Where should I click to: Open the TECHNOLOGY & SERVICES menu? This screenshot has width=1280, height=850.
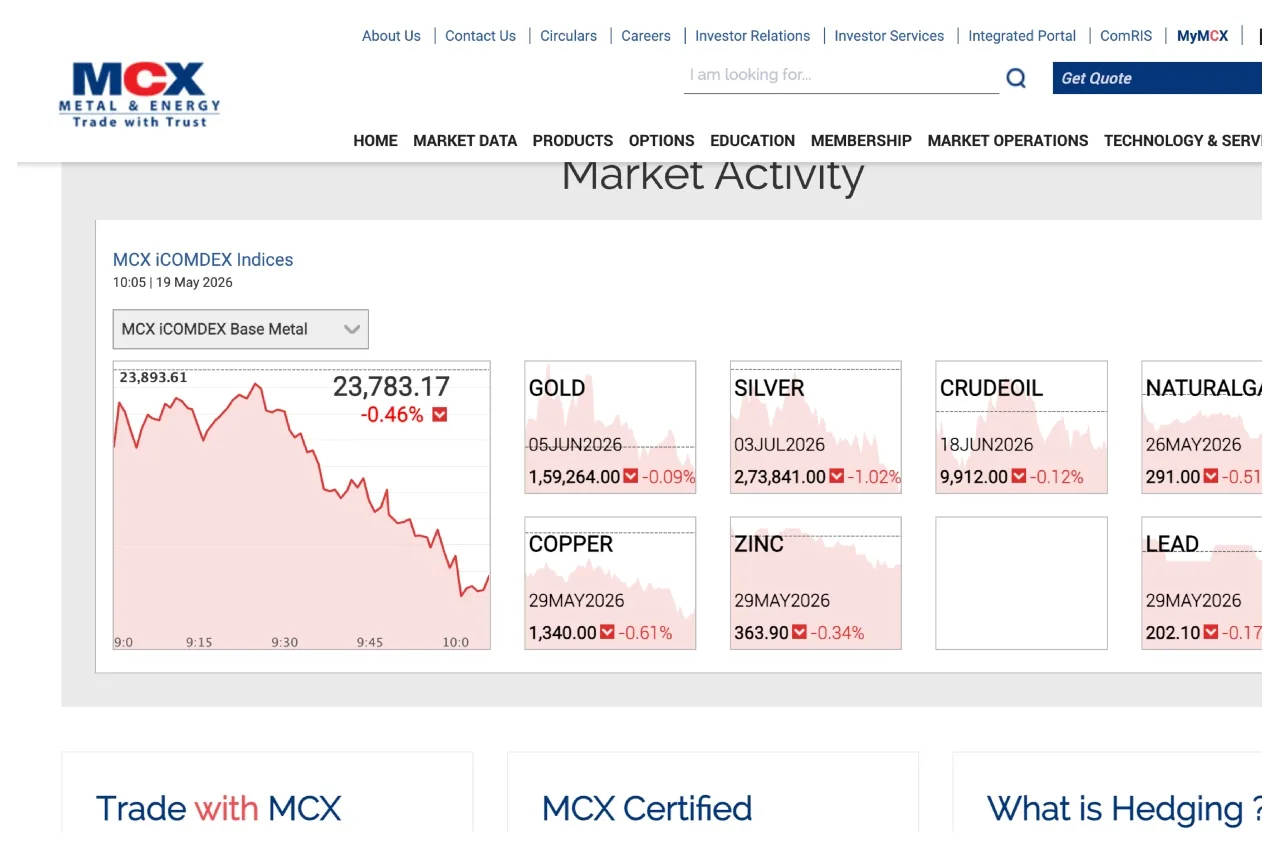click(x=1183, y=141)
